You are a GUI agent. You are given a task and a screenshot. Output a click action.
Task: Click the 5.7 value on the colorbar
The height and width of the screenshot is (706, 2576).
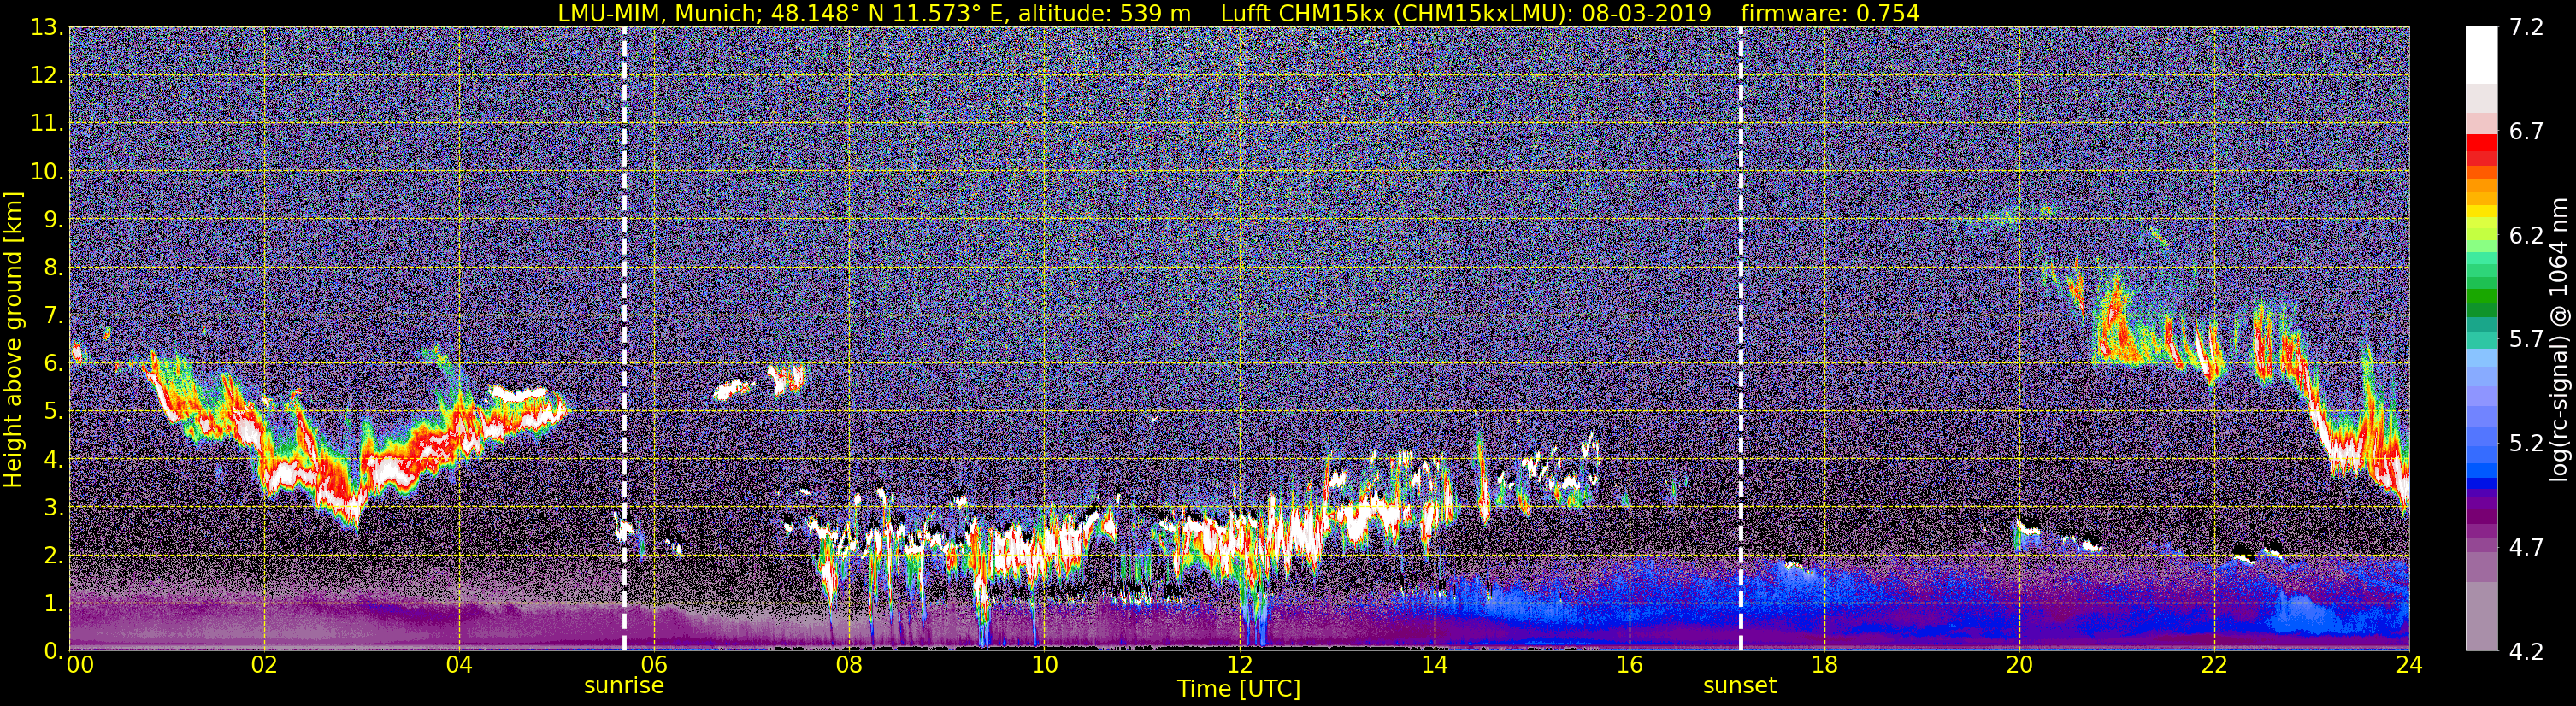click(2526, 340)
